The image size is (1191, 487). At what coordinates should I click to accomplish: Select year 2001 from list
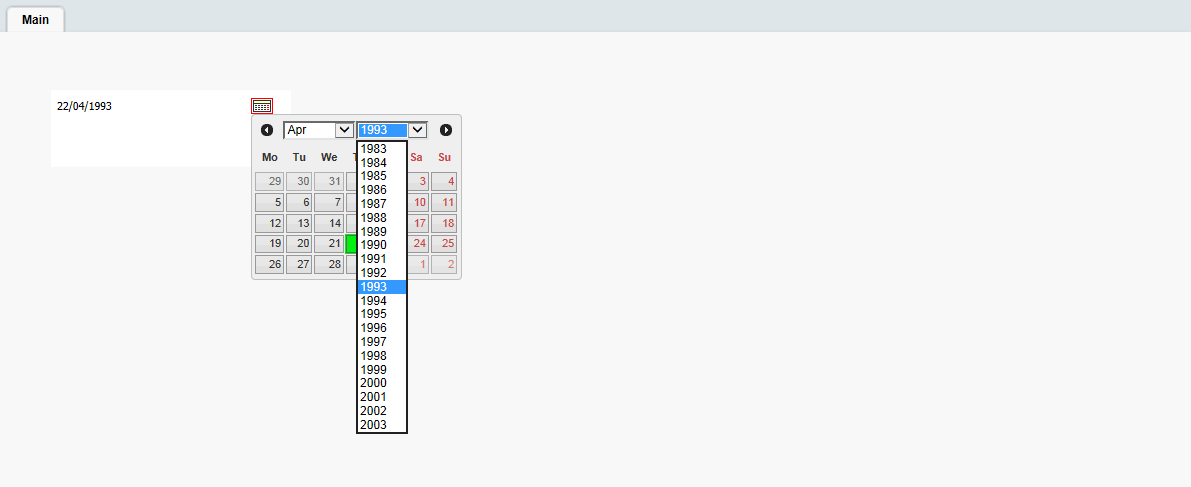click(382, 397)
